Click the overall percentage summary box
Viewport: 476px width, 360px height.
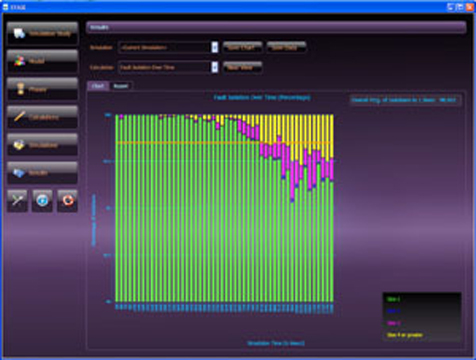coord(405,100)
